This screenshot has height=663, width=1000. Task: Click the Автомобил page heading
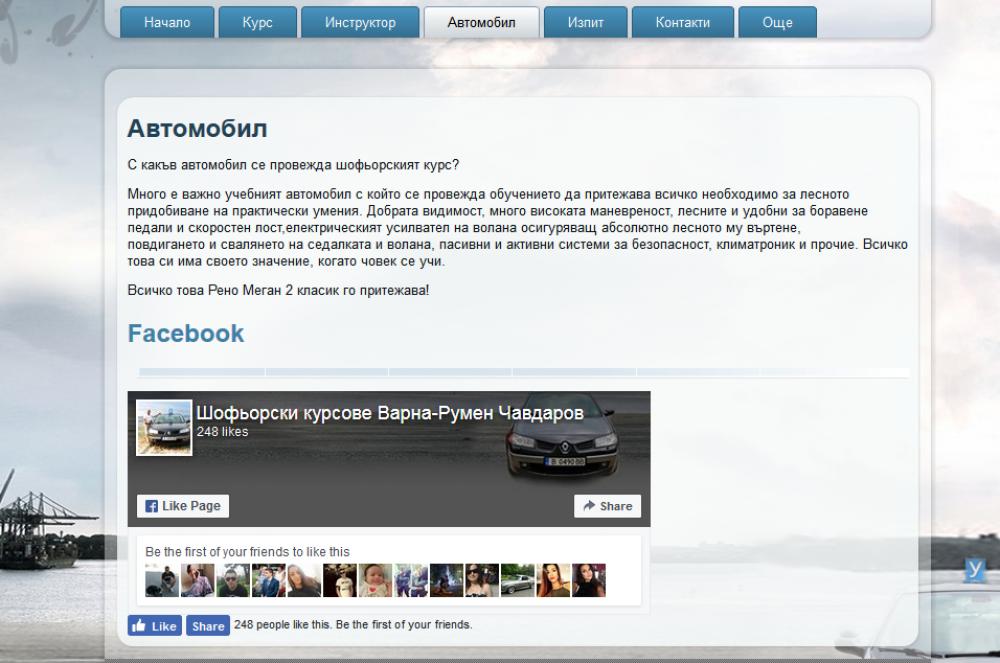coord(197,129)
